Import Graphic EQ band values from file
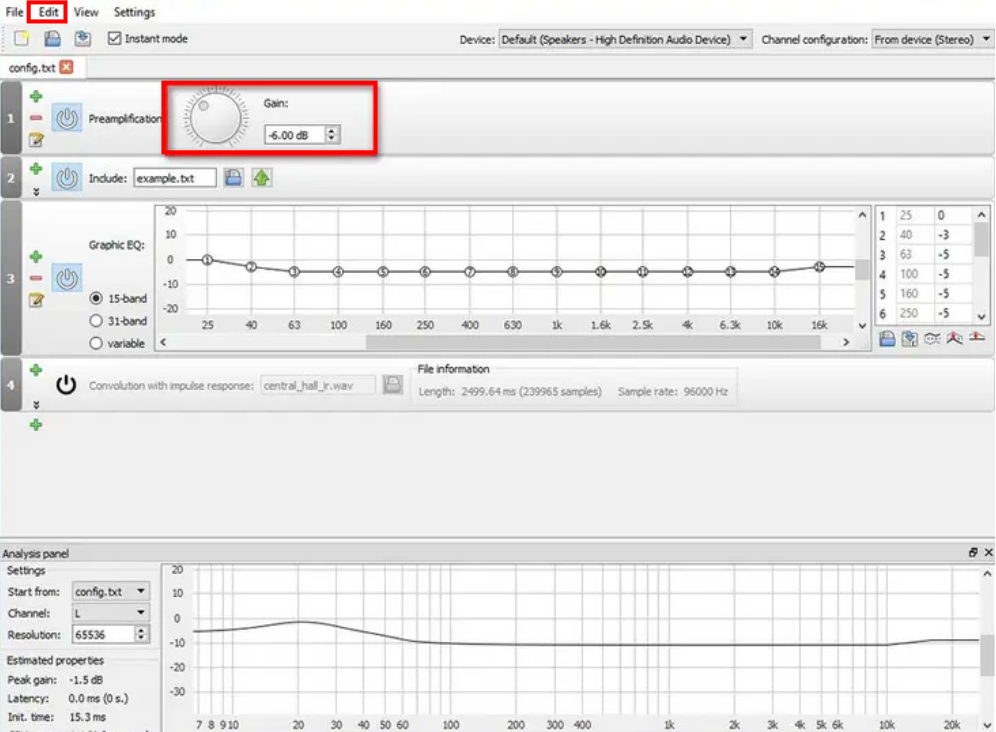Screen dimensions: 996x732 tap(887, 339)
